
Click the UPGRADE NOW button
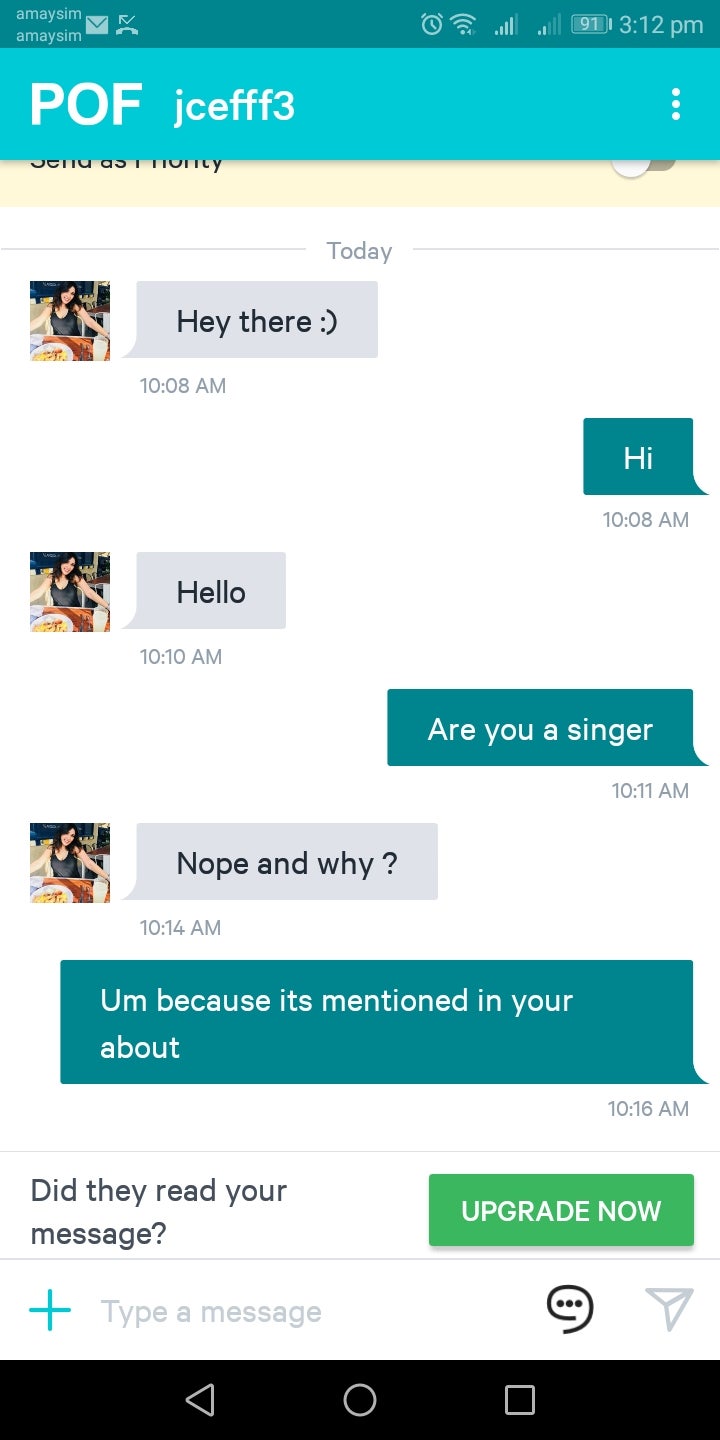(561, 1210)
